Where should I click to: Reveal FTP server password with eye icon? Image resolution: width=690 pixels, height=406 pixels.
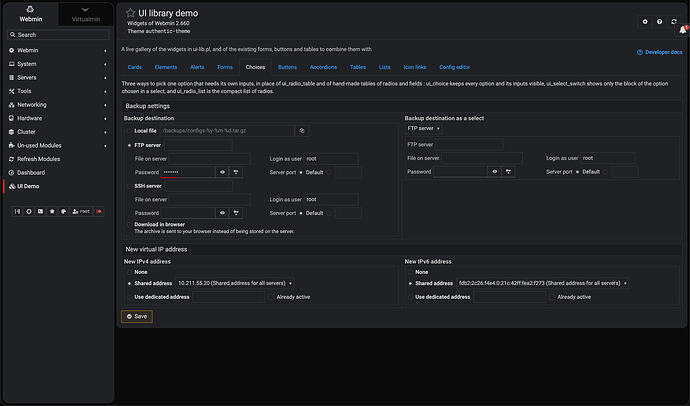tap(222, 172)
